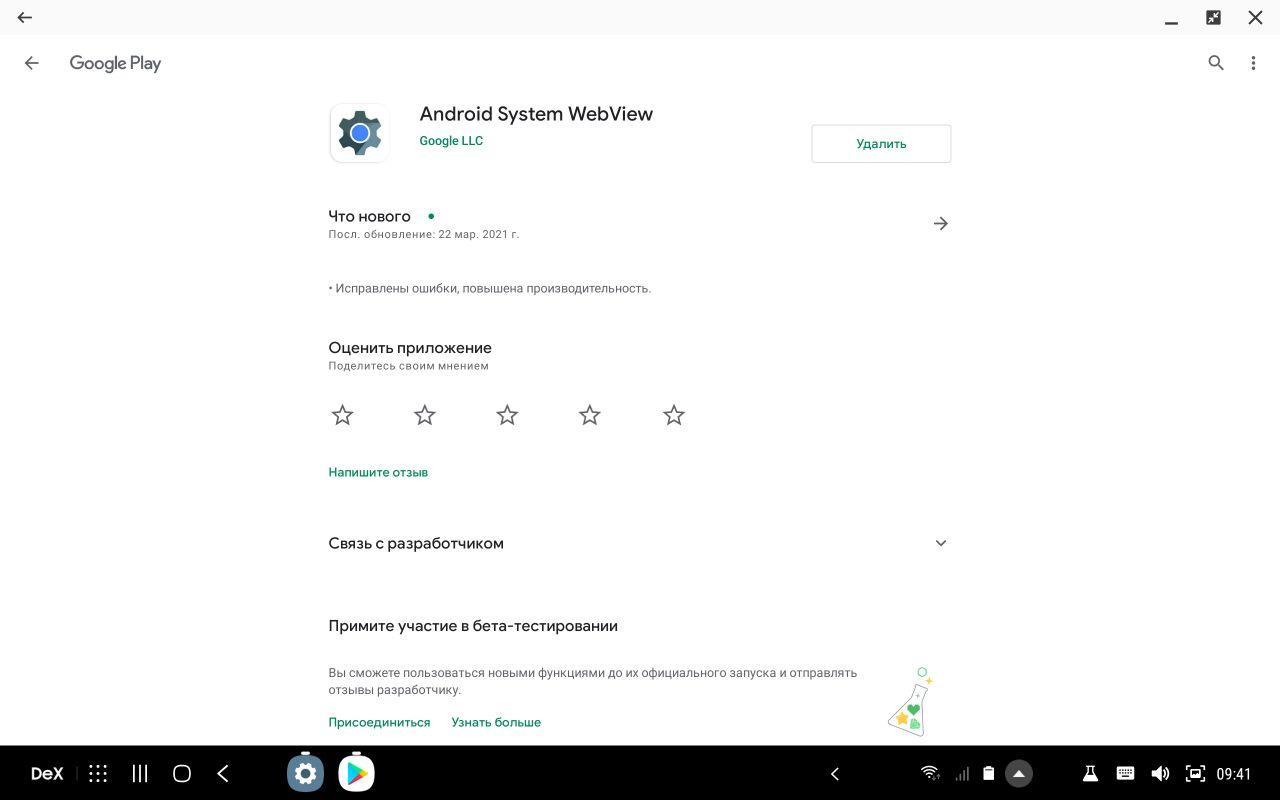Viewport: 1280px width, 800px height.
Task: Open the Что нового arrow
Action: [x=940, y=223]
